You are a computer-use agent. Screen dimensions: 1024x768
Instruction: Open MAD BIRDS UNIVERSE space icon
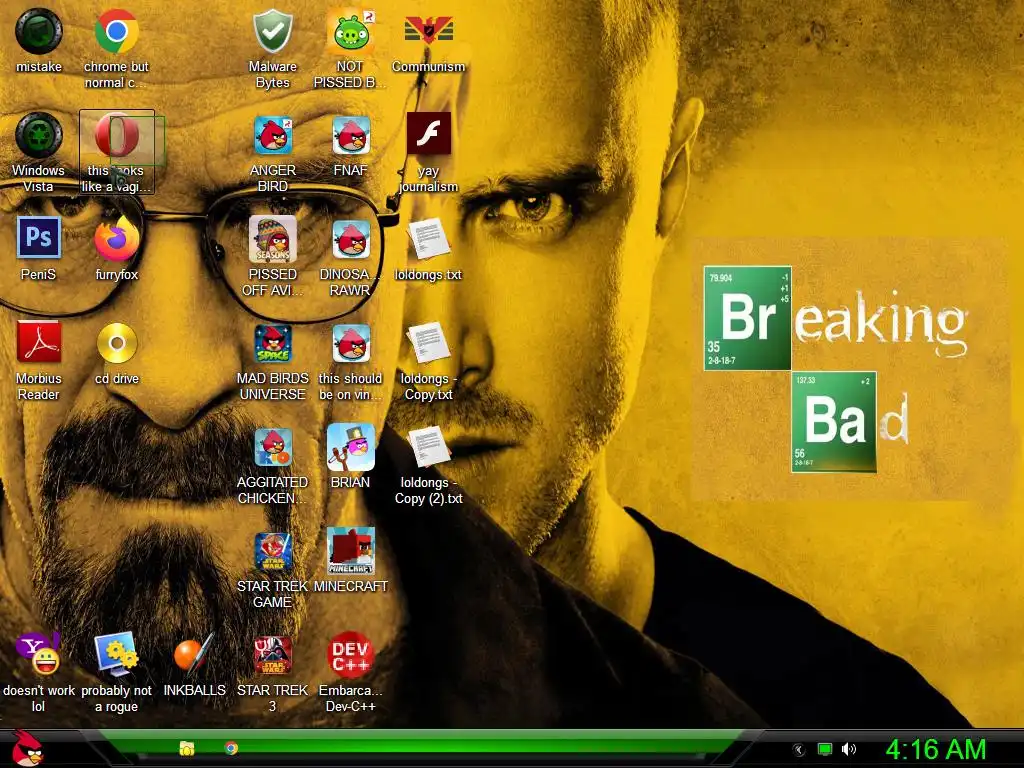272,343
